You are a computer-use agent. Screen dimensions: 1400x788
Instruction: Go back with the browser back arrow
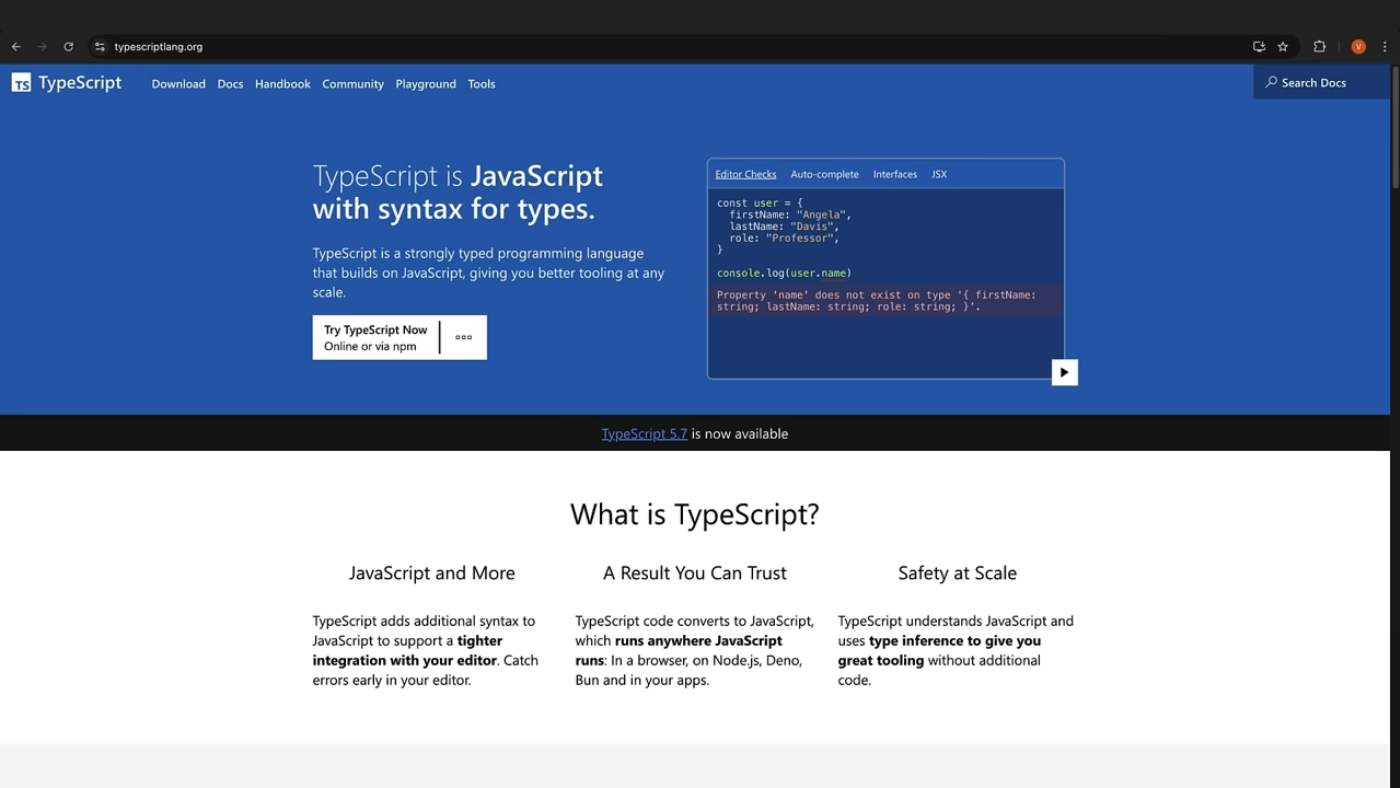[16, 47]
